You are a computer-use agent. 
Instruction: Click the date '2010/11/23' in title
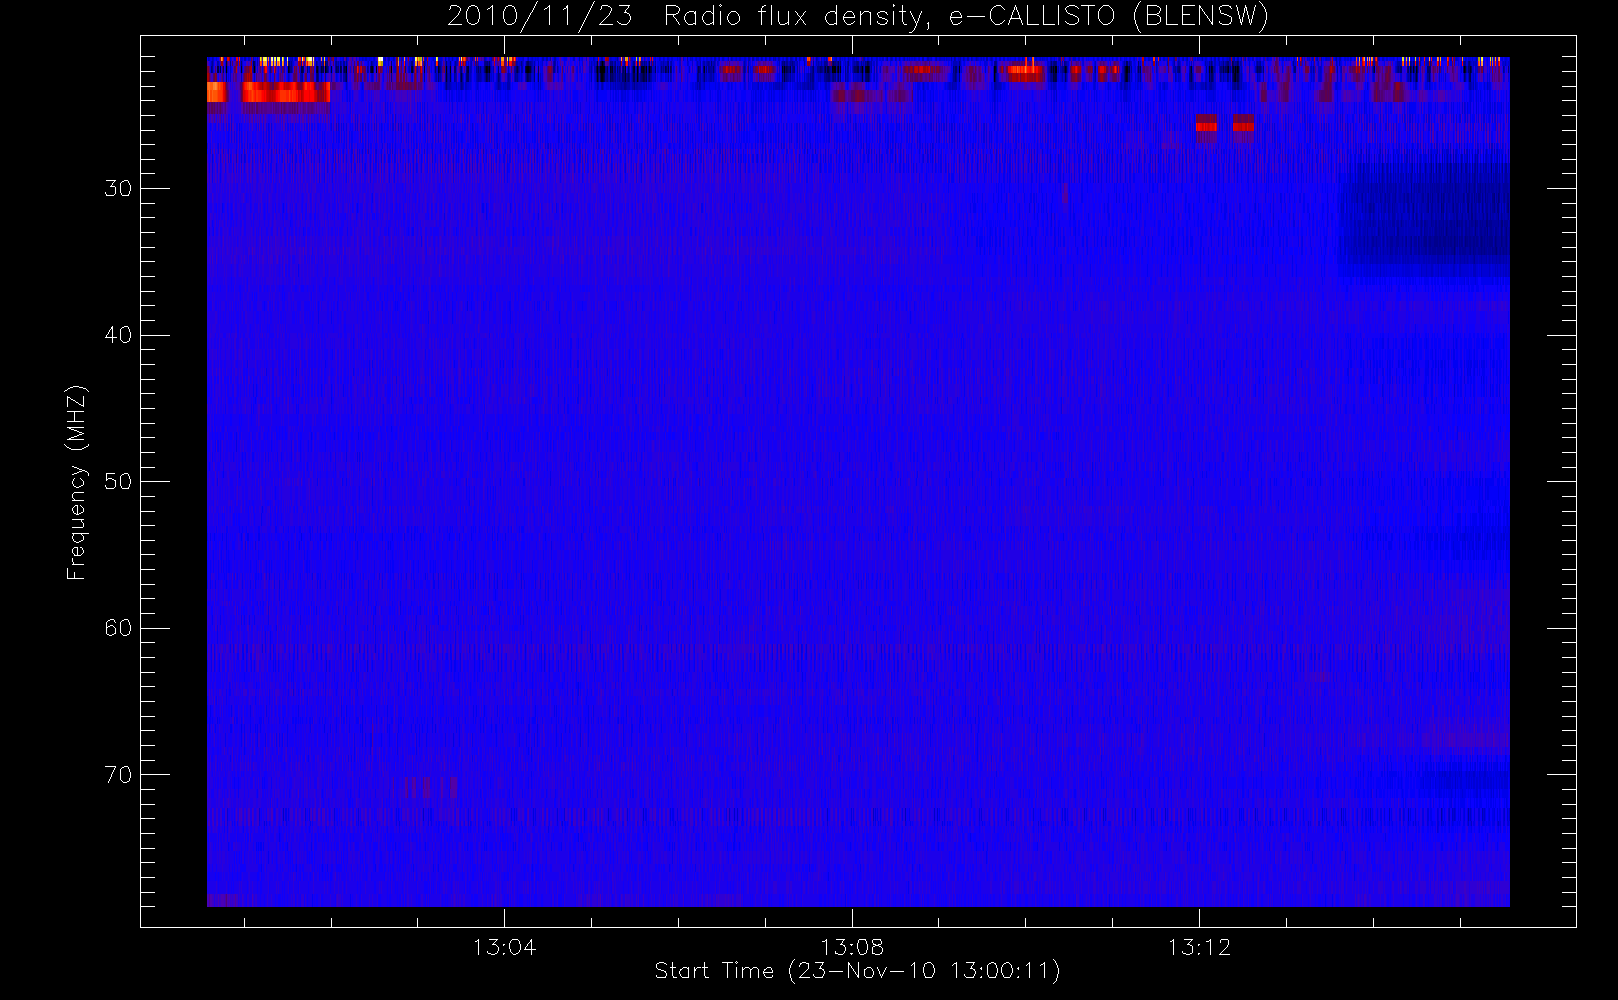pos(540,17)
